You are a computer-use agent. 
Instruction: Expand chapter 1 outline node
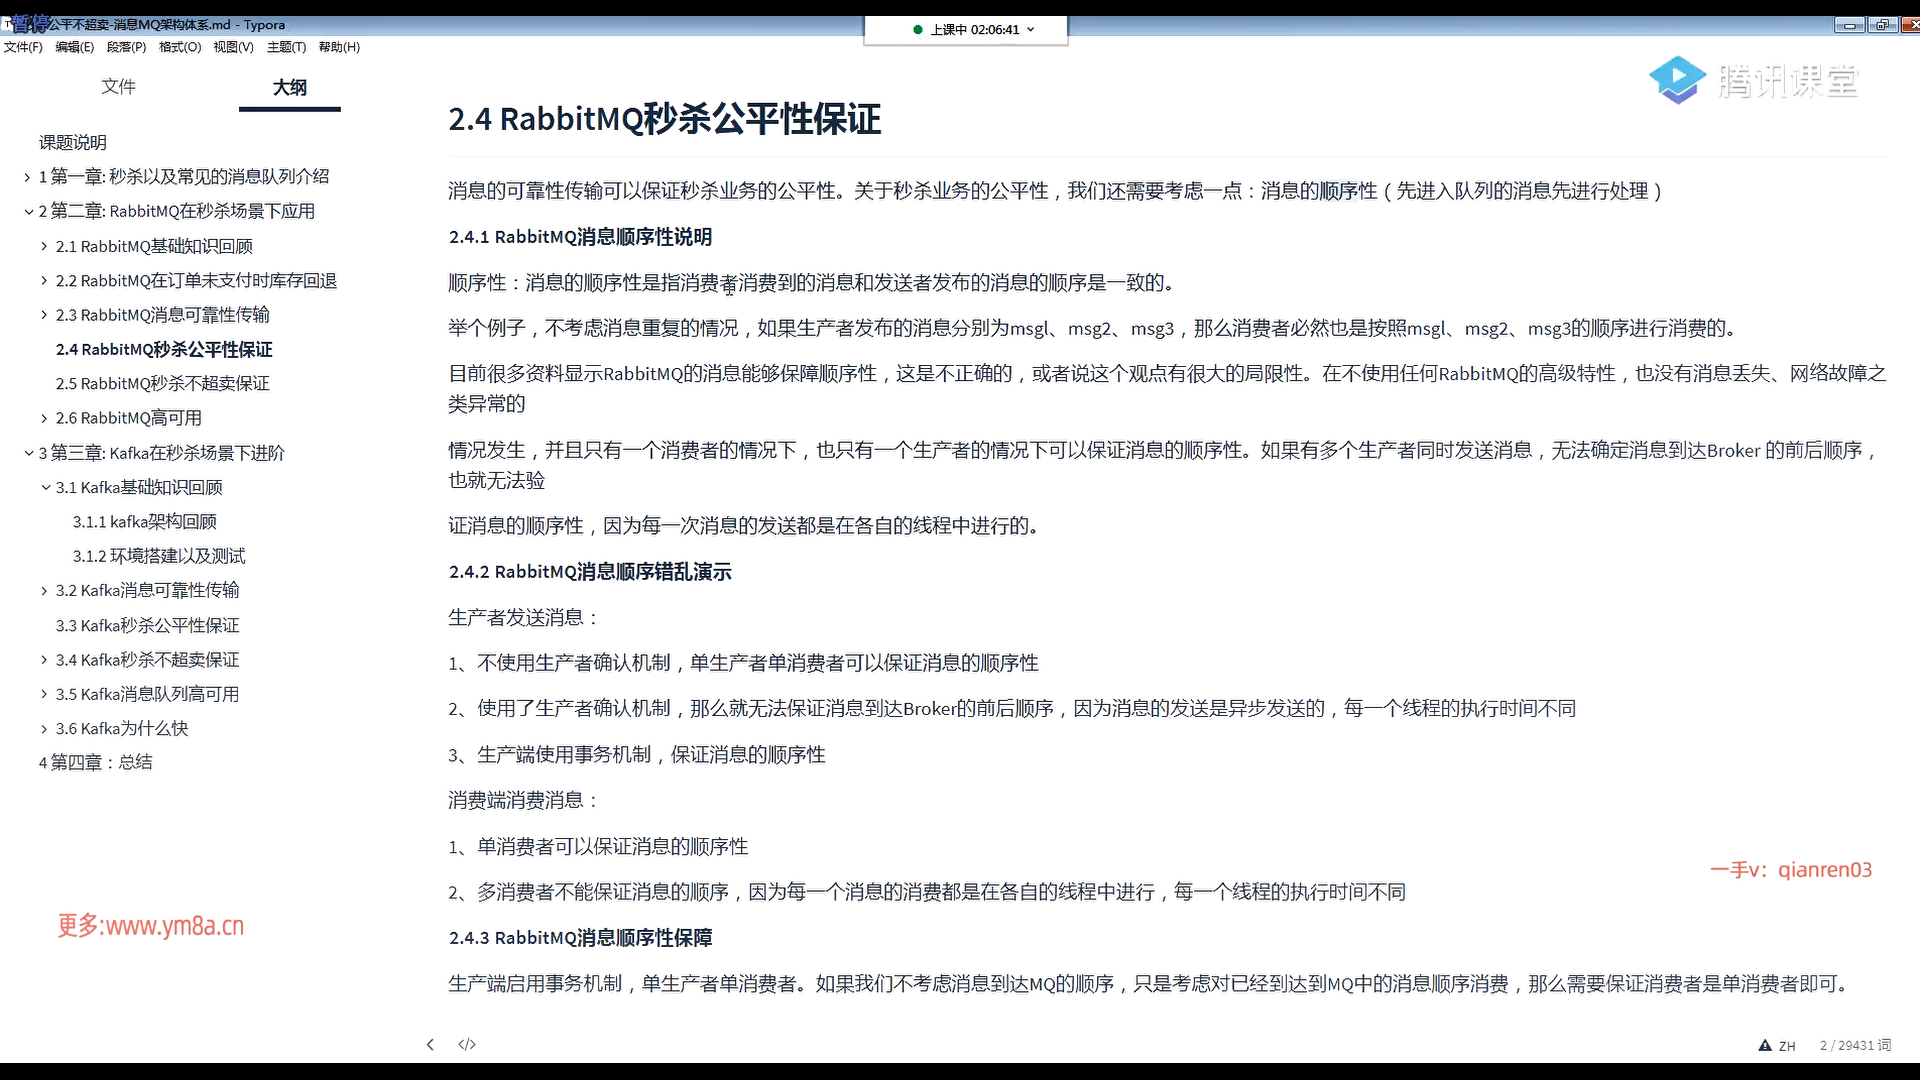(x=27, y=177)
